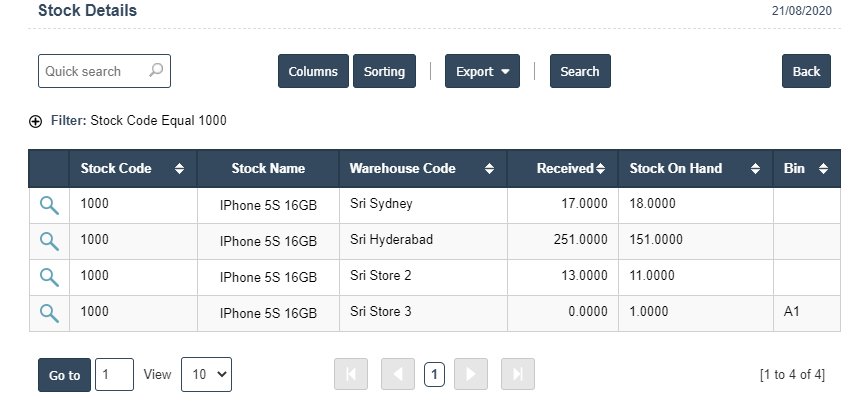Go to the first page arrow
The width and height of the screenshot is (853, 408).
(x=351, y=375)
